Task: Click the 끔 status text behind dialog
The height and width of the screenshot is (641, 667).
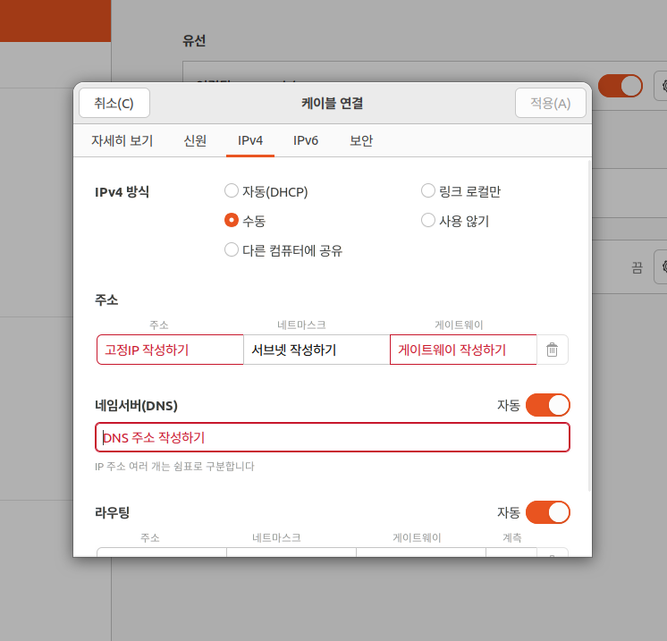Action: coord(636,268)
